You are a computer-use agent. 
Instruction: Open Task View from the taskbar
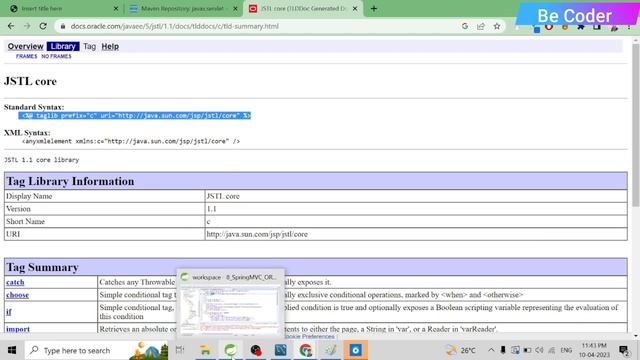180,350
